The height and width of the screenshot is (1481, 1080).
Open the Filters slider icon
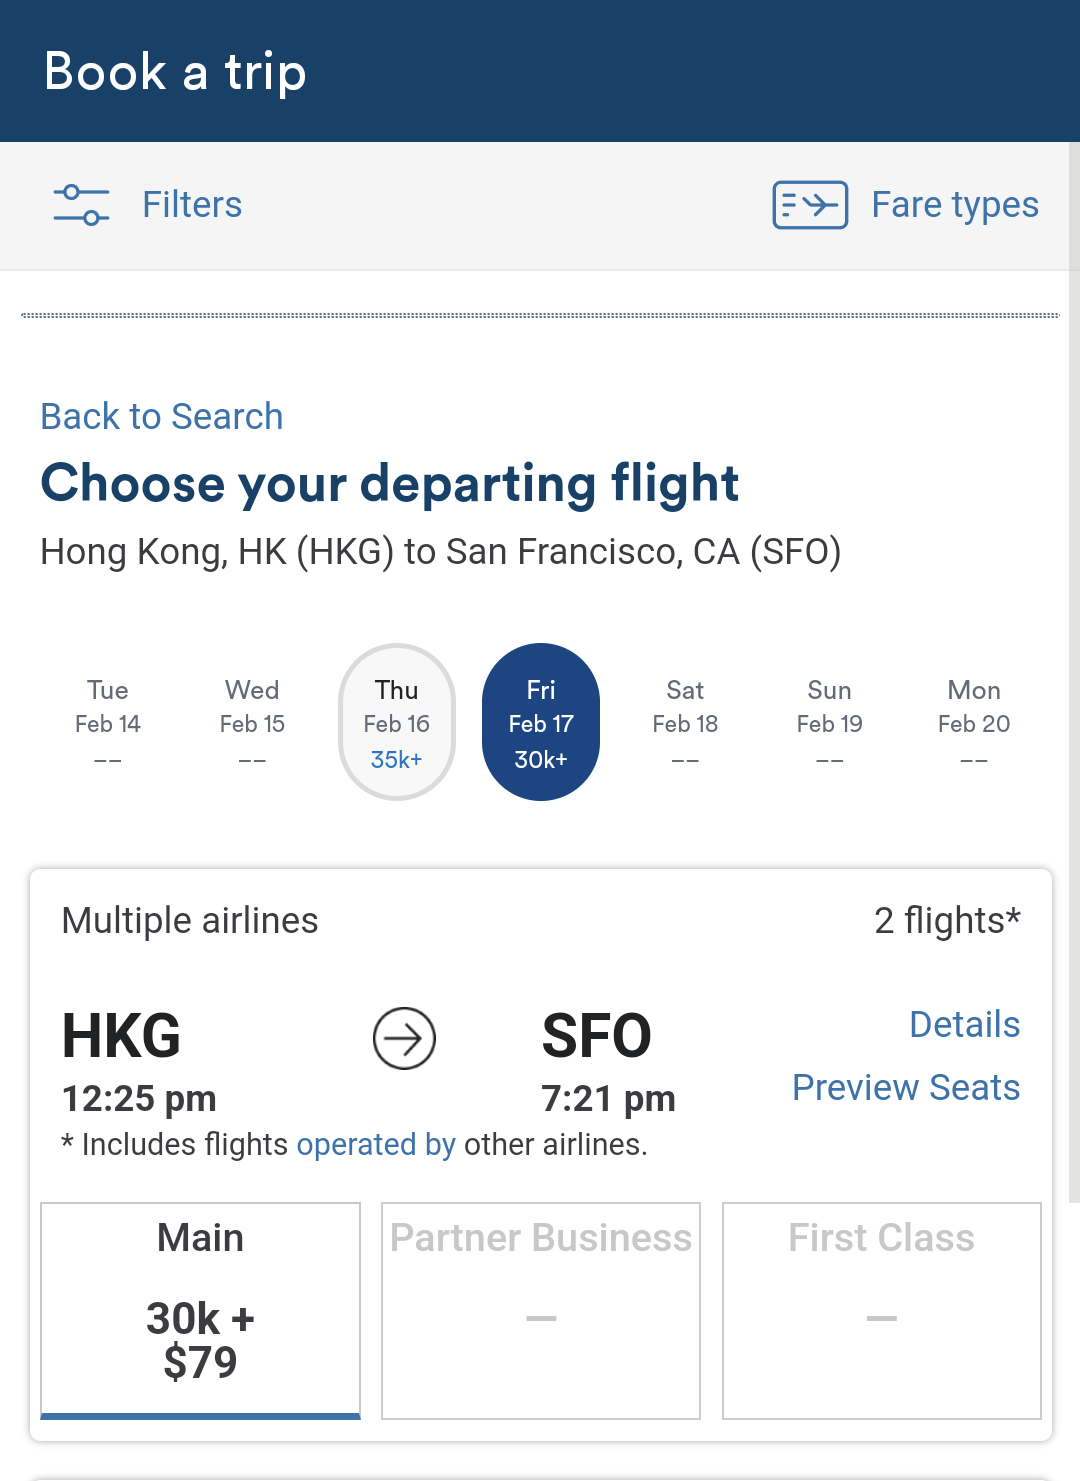point(81,205)
